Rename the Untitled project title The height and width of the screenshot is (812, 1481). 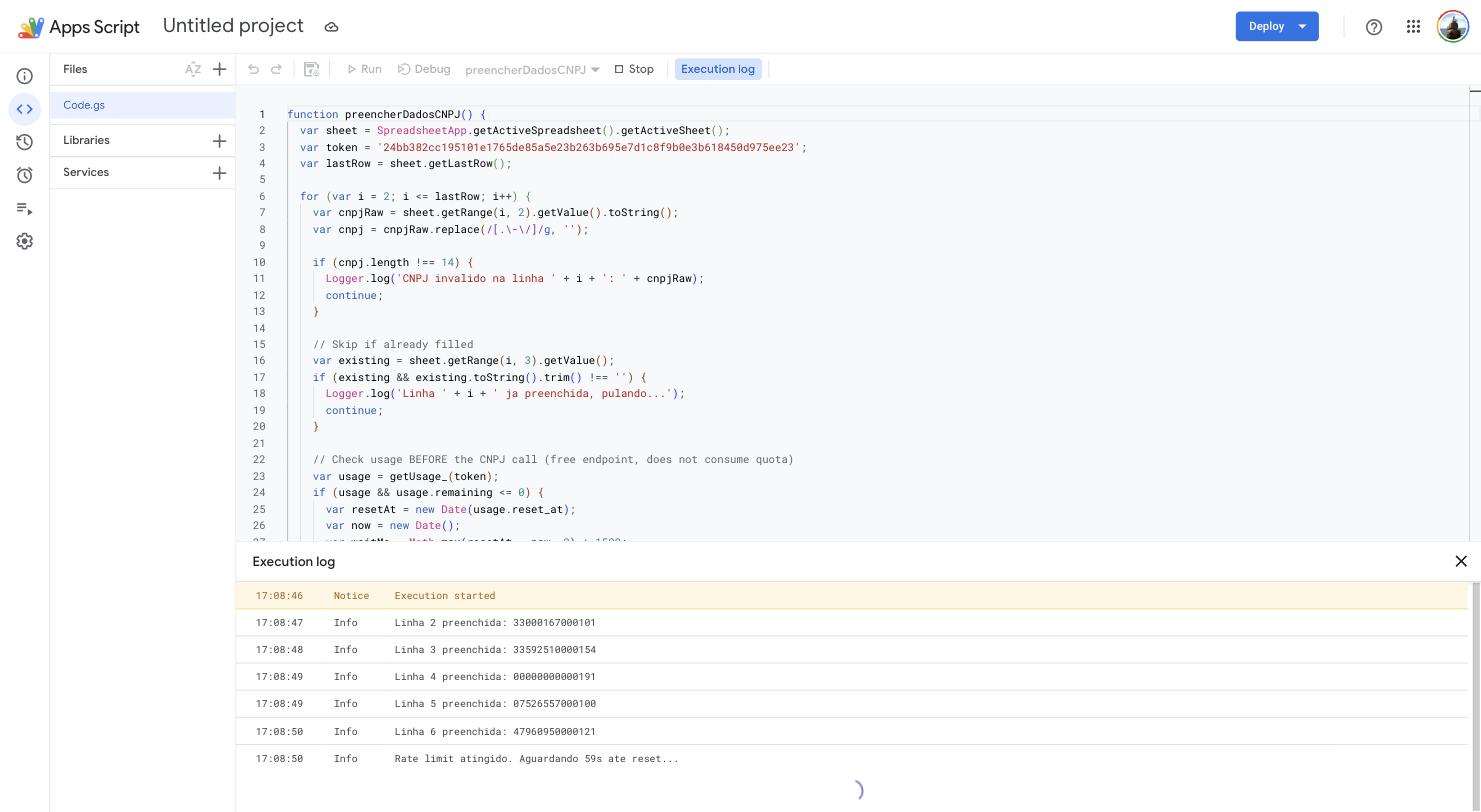[233, 26]
